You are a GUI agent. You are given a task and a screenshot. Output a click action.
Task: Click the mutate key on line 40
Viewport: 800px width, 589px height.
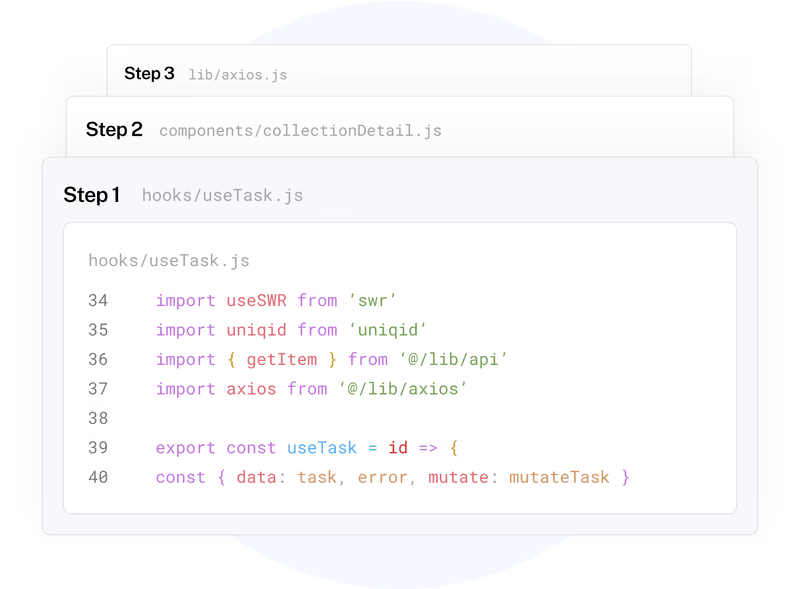point(459,477)
